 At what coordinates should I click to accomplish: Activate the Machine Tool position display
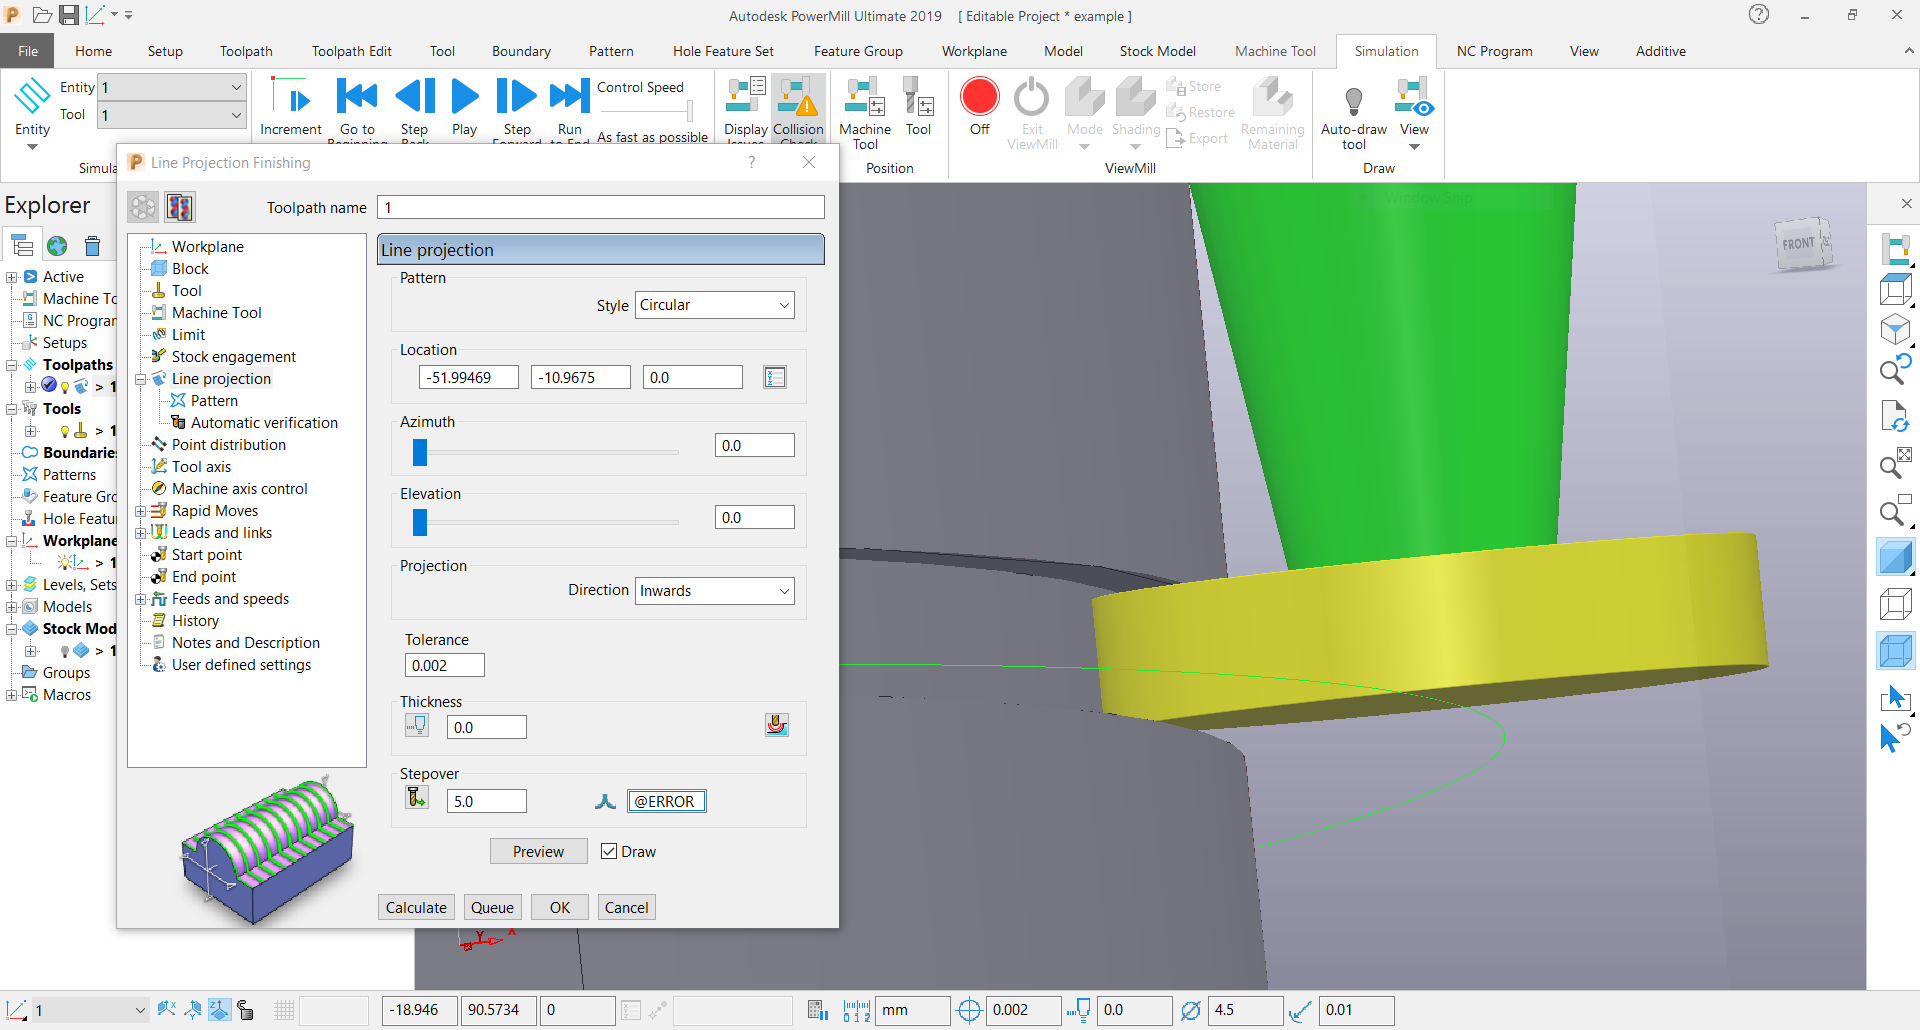coord(864,110)
